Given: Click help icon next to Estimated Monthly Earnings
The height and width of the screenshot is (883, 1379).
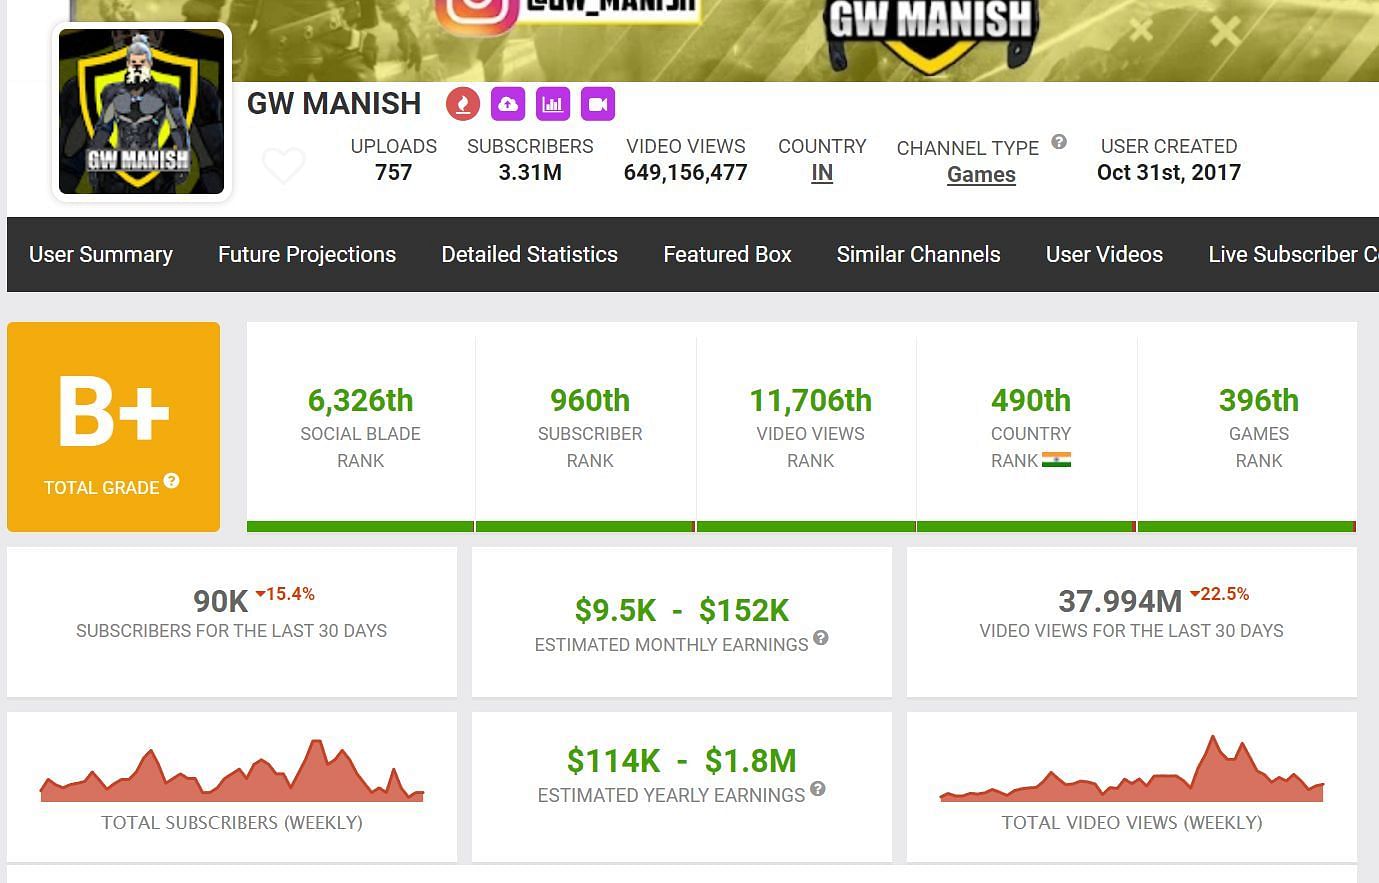Looking at the screenshot, I should pyautogui.click(x=821, y=638).
